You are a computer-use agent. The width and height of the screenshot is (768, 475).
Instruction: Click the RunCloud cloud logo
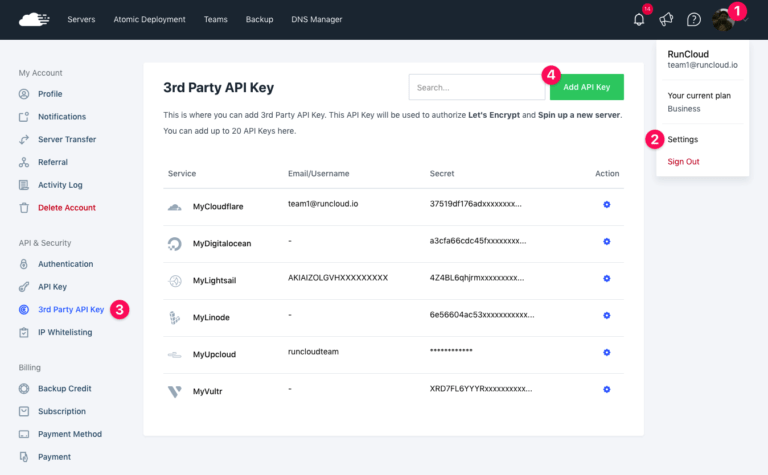(34, 20)
